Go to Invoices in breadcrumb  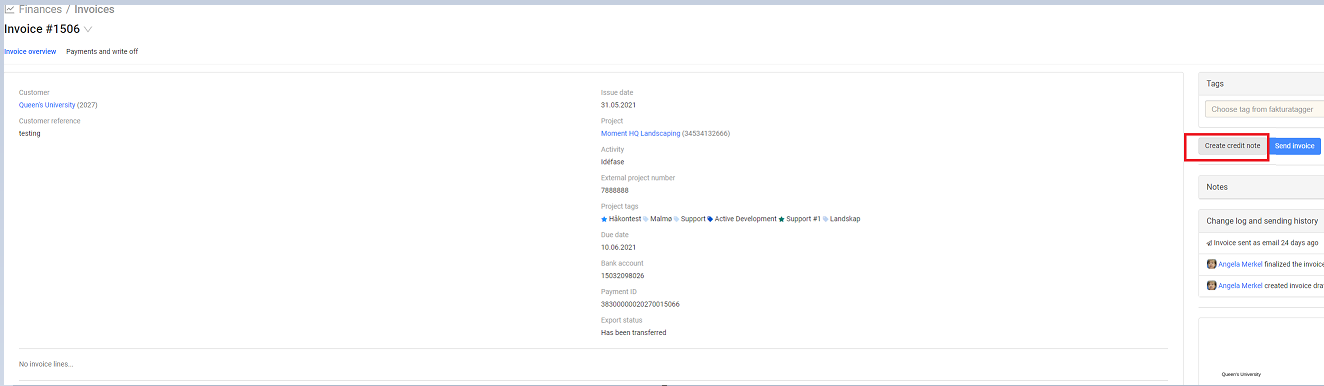point(94,9)
